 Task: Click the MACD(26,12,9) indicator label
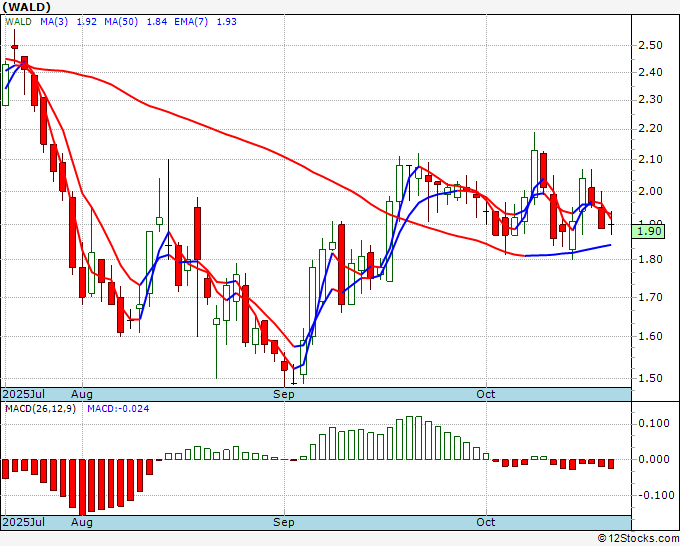pyautogui.click(x=40, y=409)
